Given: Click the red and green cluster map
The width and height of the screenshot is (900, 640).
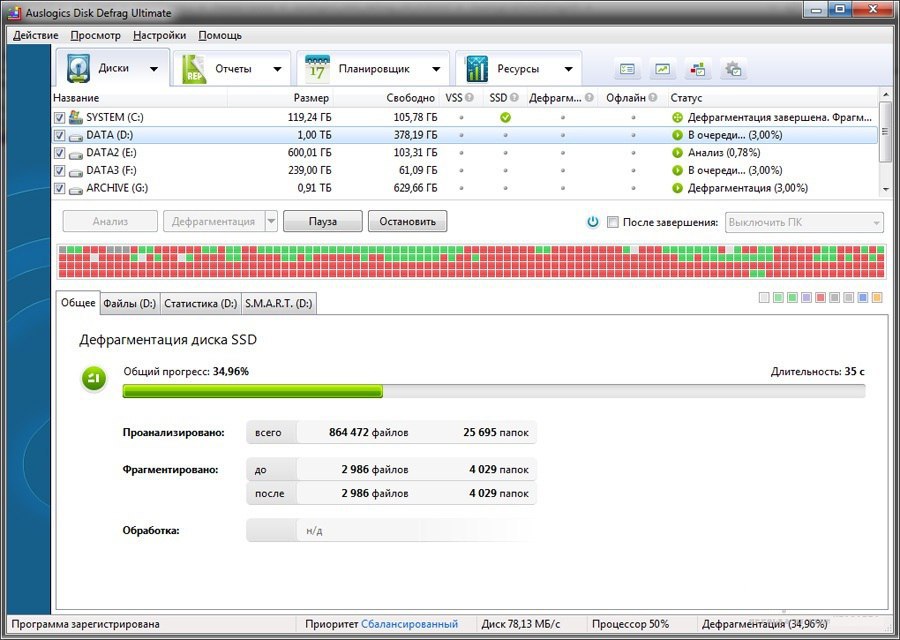Looking at the screenshot, I should (x=471, y=261).
